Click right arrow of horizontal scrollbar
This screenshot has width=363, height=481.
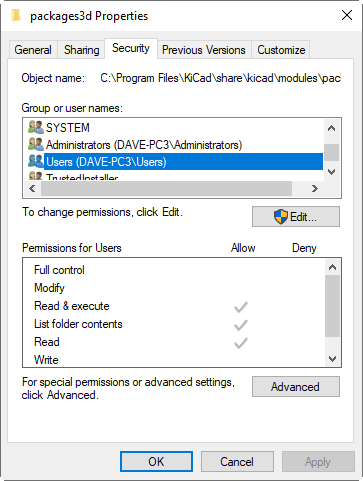click(315, 189)
